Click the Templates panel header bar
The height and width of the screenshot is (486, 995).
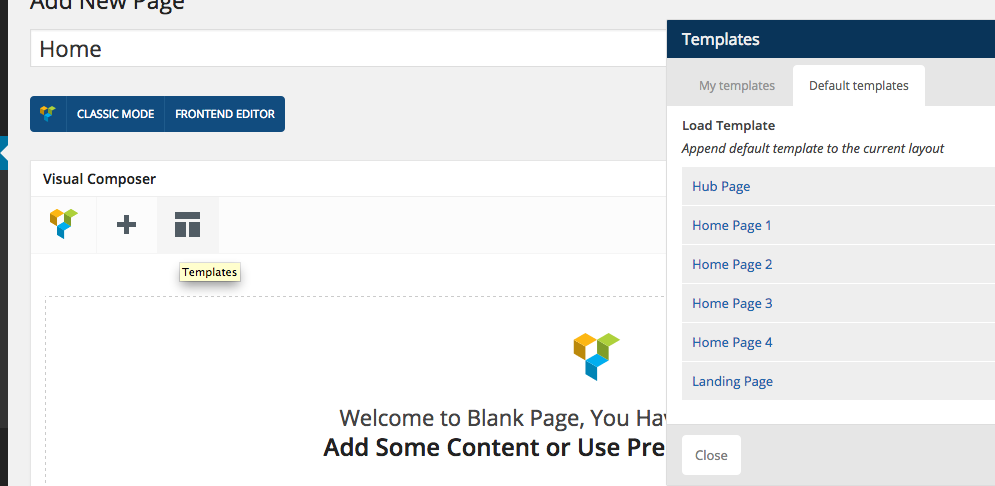(831, 39)
